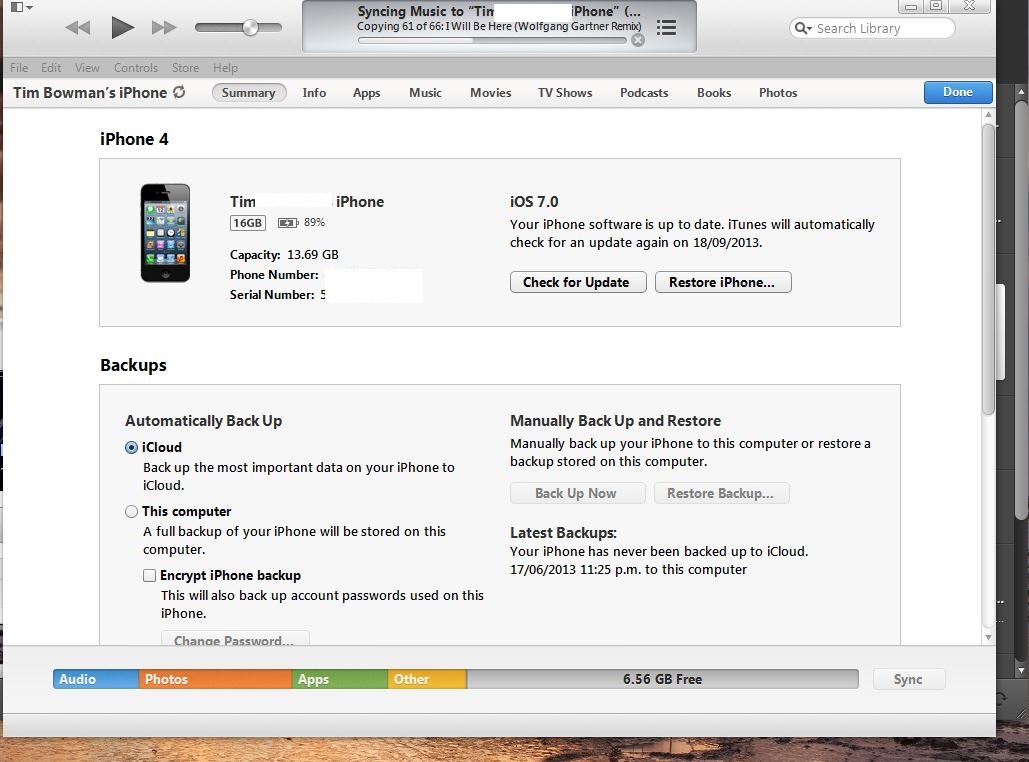Click the fast forward next track button

[x=164, y=28]
